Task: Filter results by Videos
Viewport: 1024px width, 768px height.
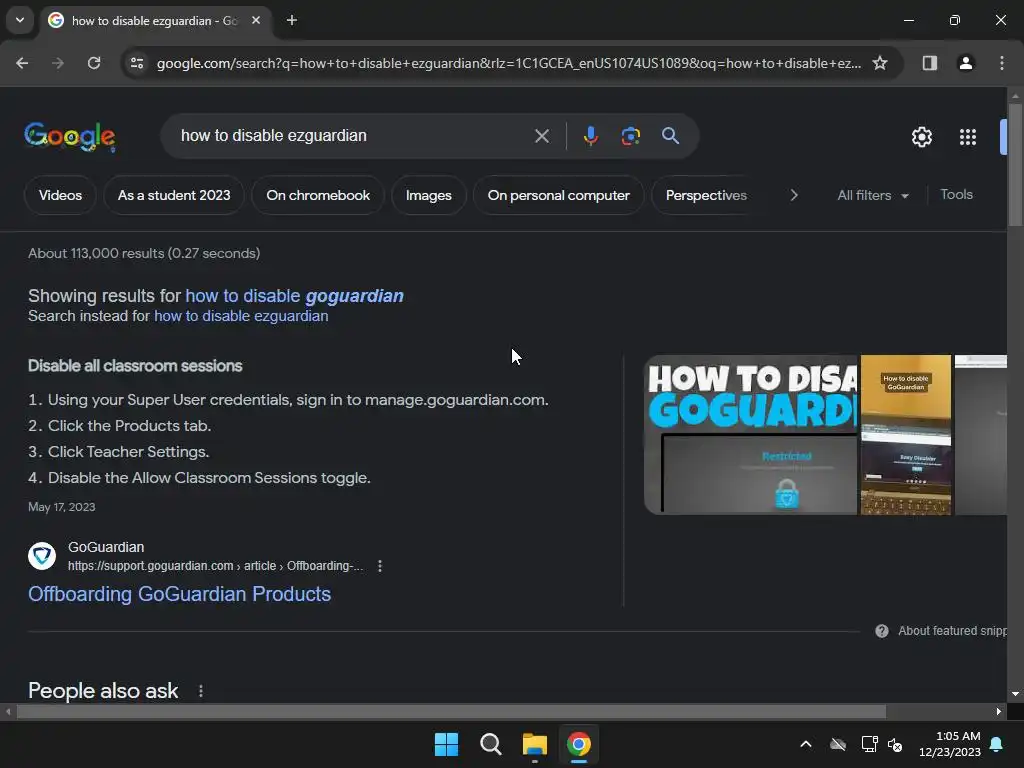Action: click(x=60, y=195)
